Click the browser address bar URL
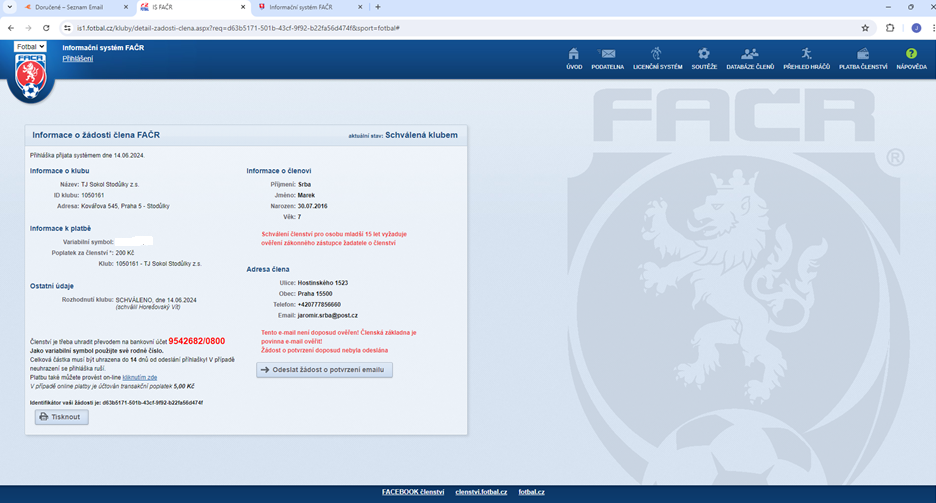 [238, 28]
